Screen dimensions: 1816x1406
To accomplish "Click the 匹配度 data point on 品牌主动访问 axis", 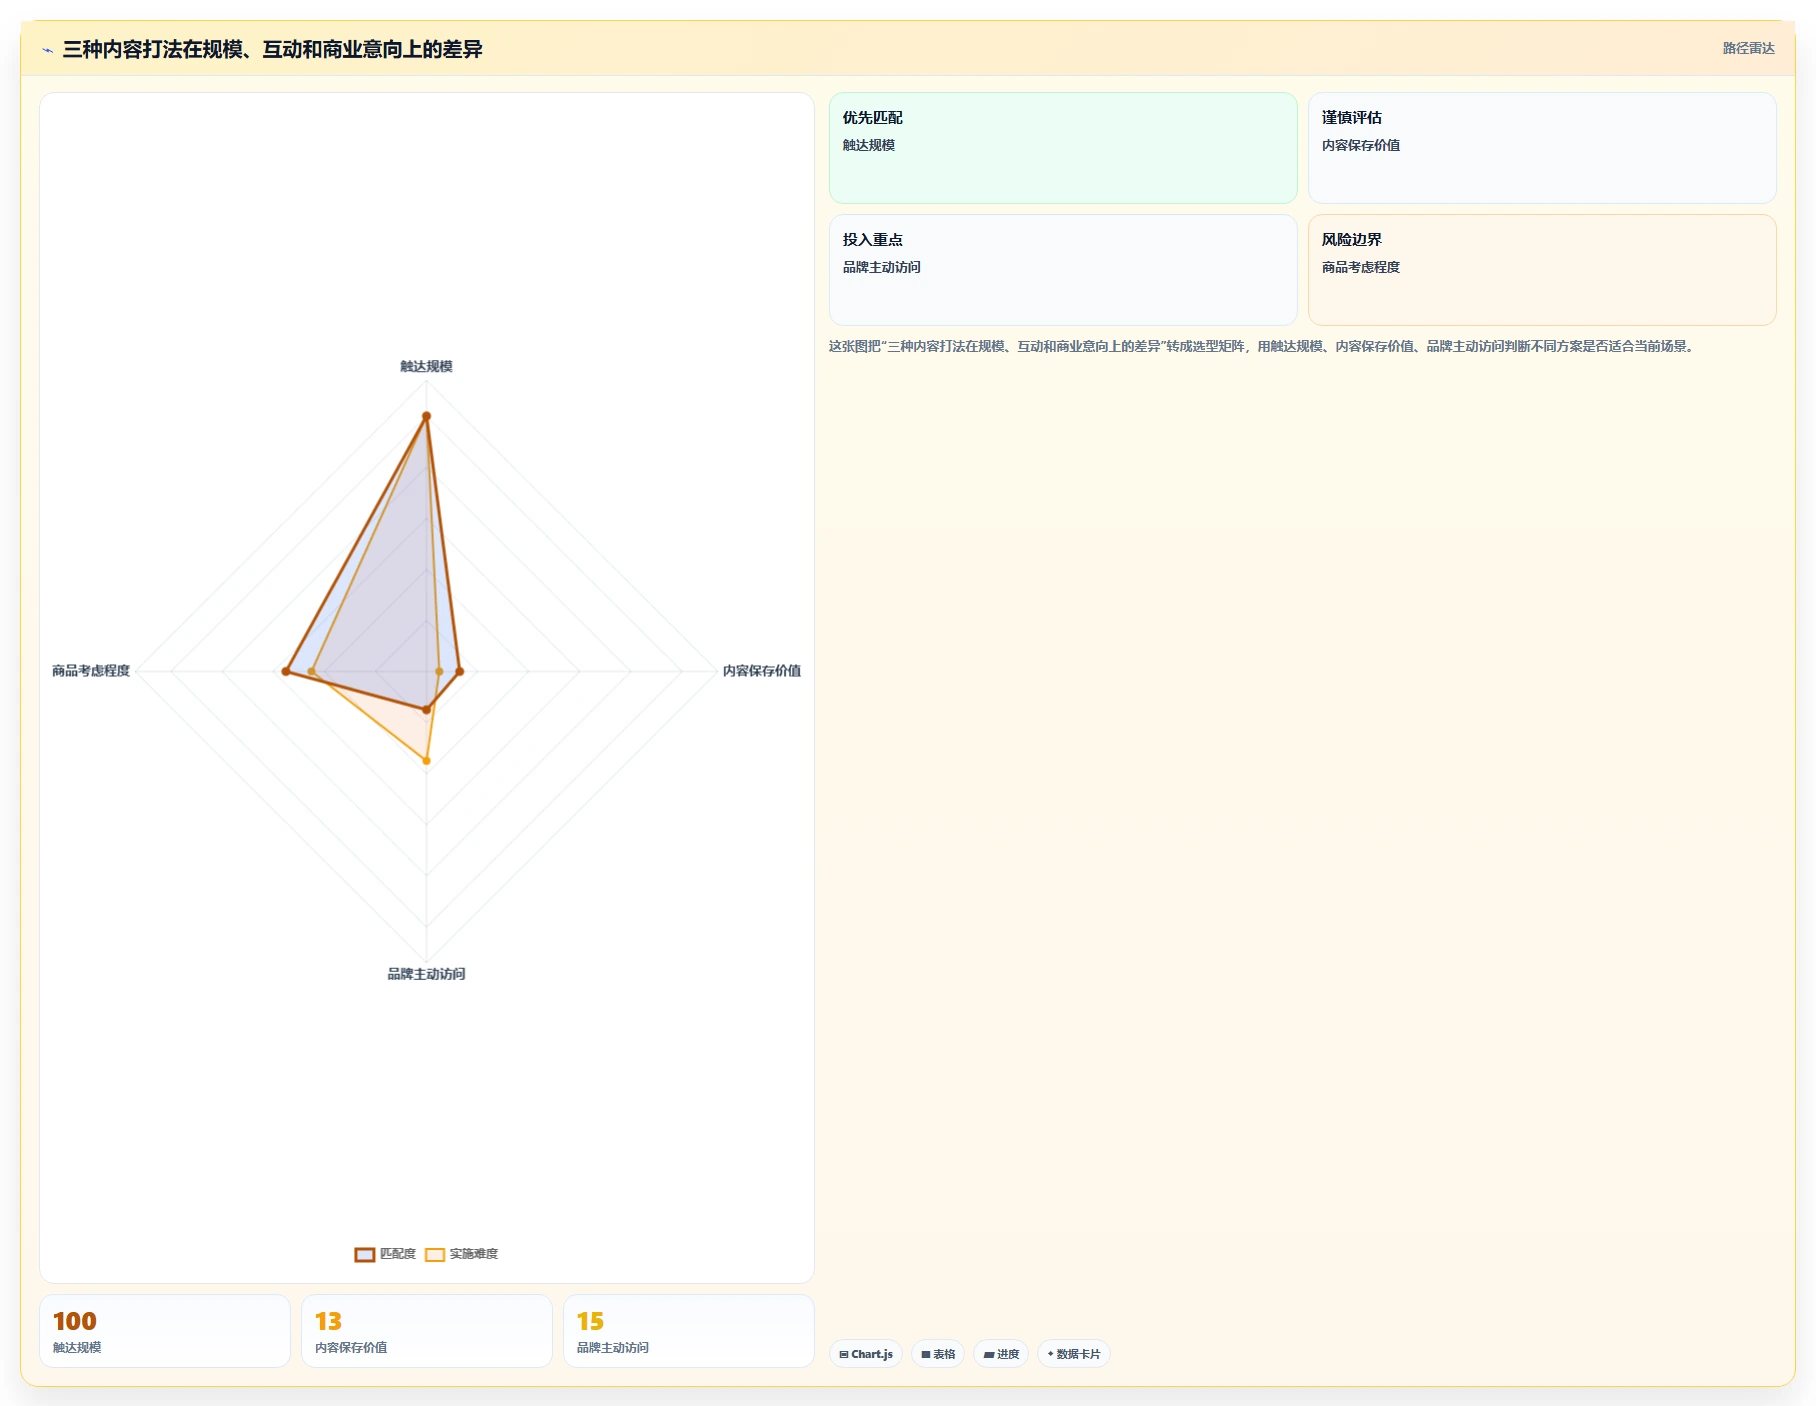I will 426,710.
